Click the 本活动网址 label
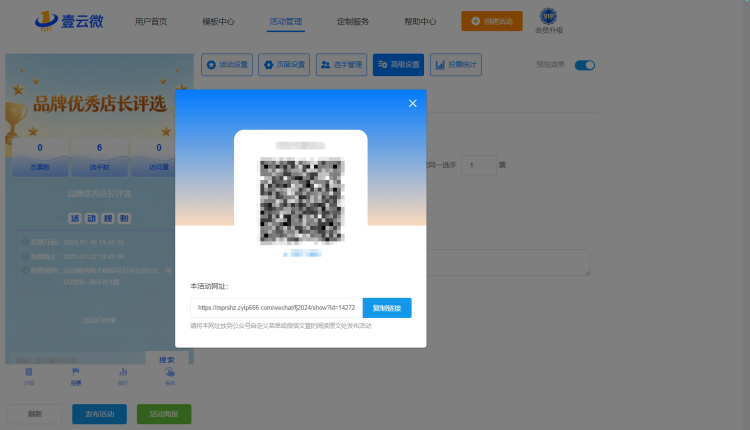 click(209, 286)
